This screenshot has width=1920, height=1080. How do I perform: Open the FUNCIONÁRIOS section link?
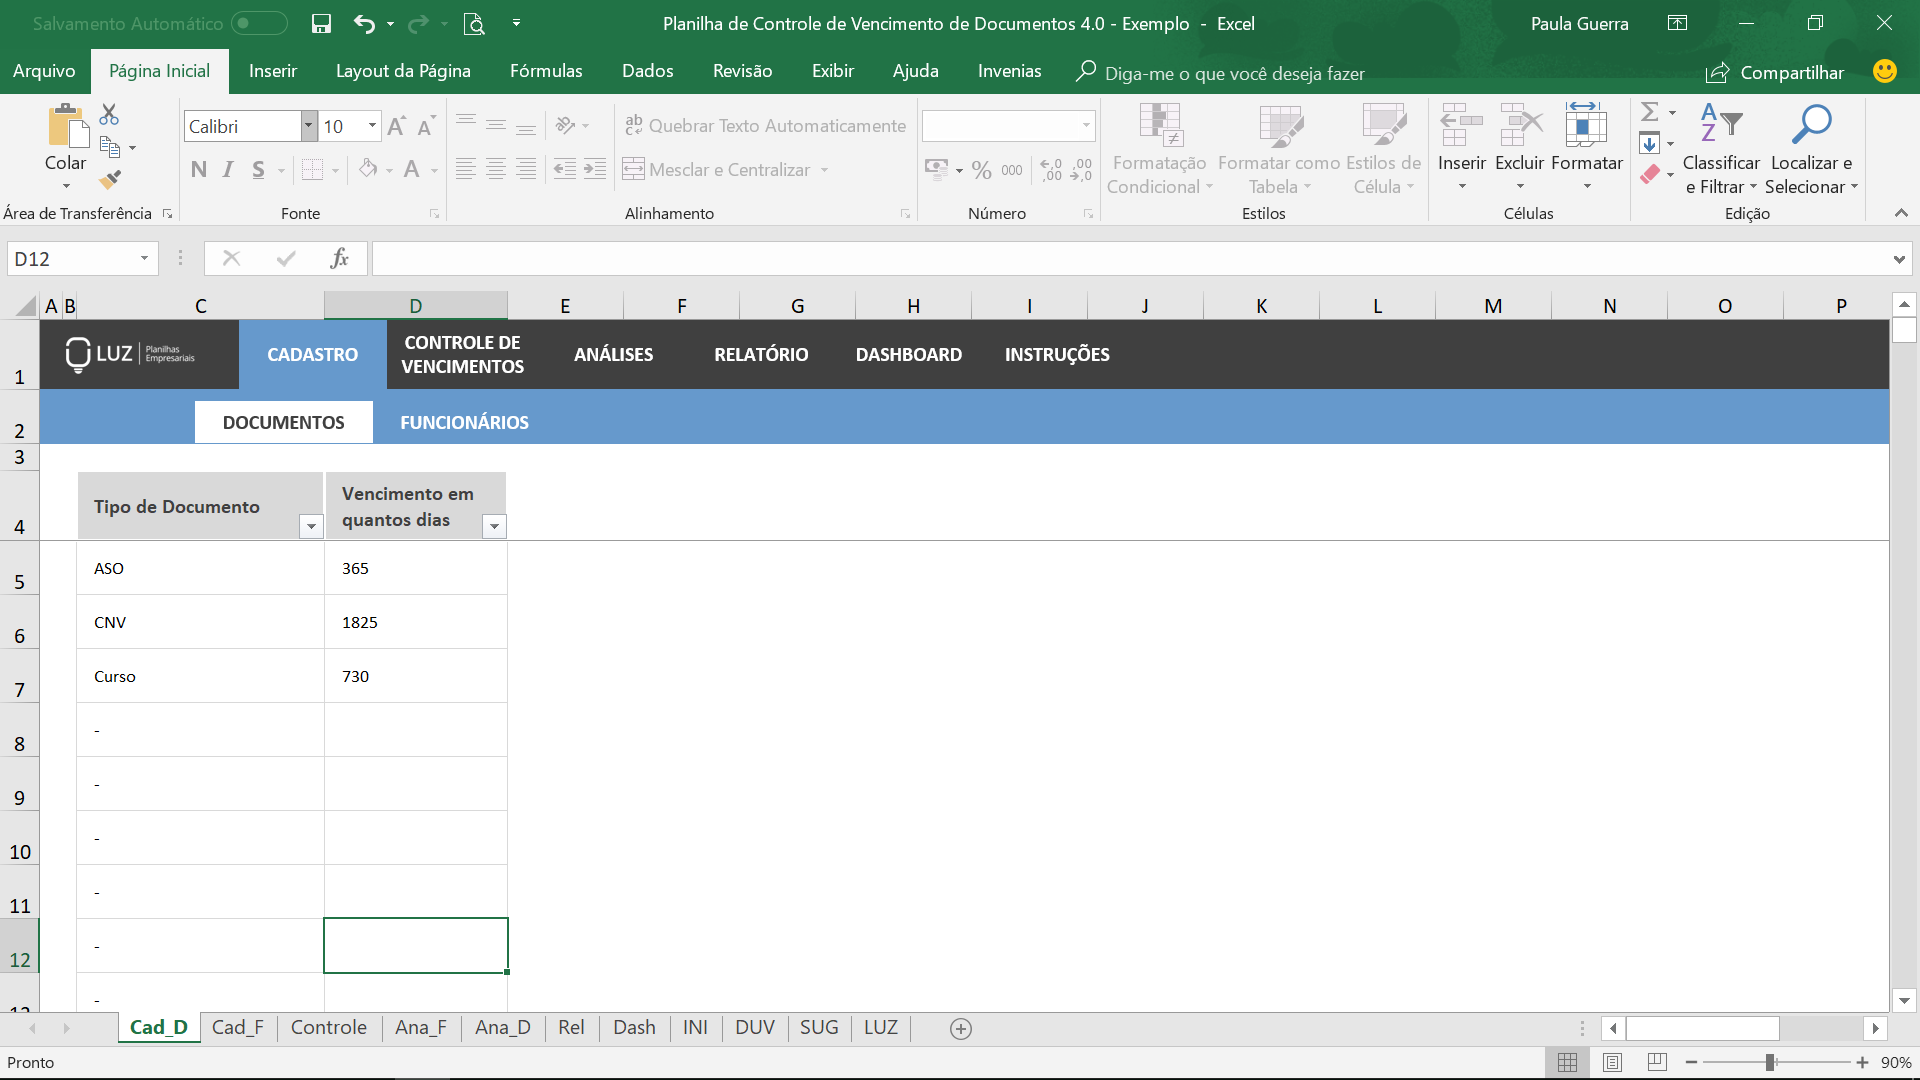click(x=464, y=423)
